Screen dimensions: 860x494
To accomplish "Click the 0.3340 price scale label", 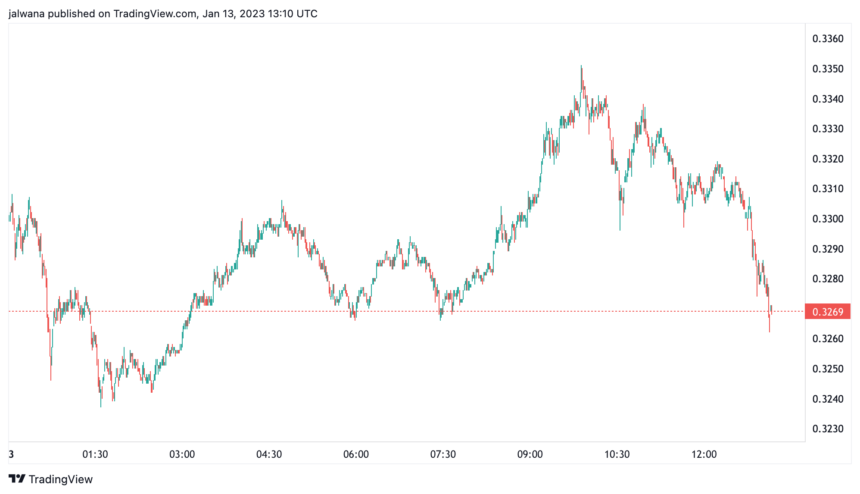I will pyautogui.click(x=829, y=99).
